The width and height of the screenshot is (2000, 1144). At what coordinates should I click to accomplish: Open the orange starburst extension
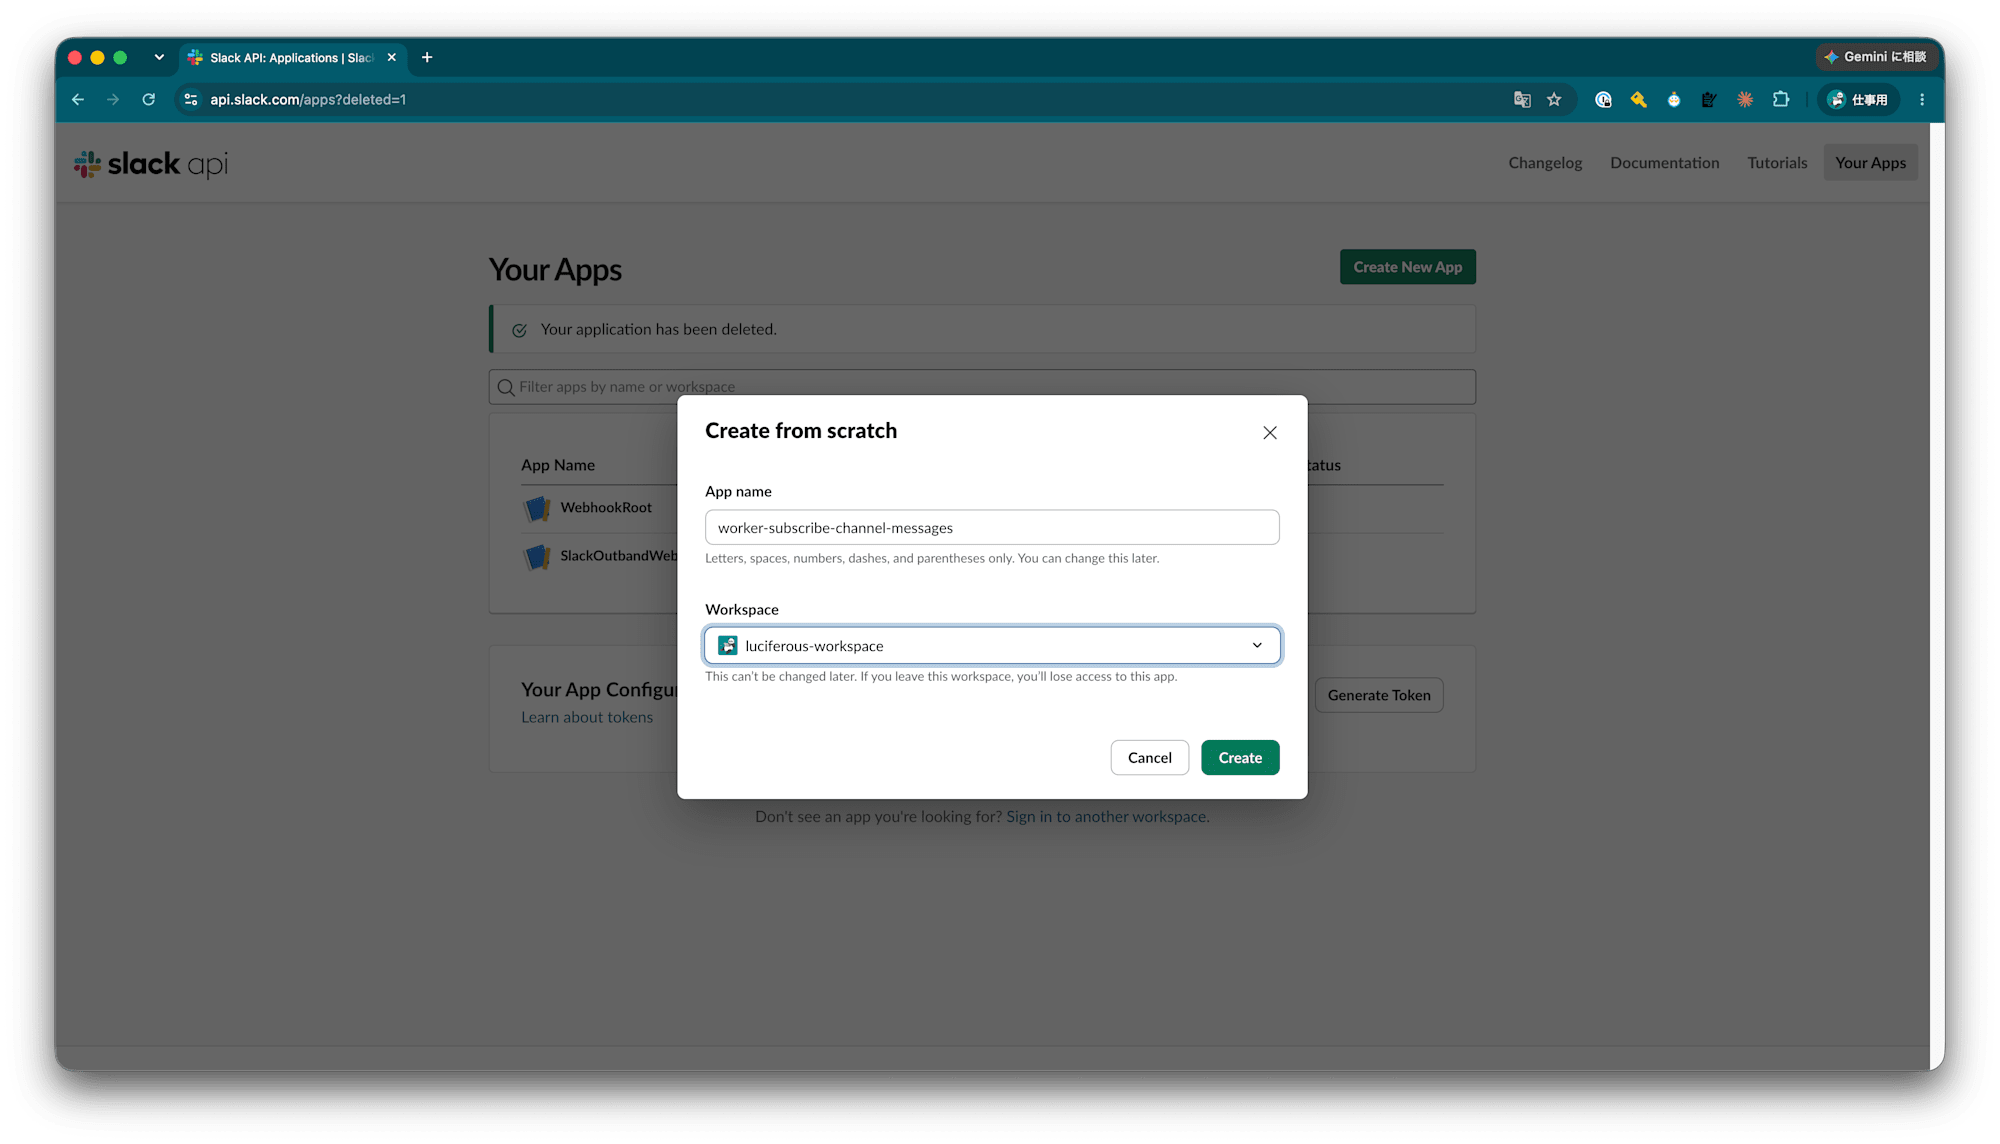pos(1745,99)
